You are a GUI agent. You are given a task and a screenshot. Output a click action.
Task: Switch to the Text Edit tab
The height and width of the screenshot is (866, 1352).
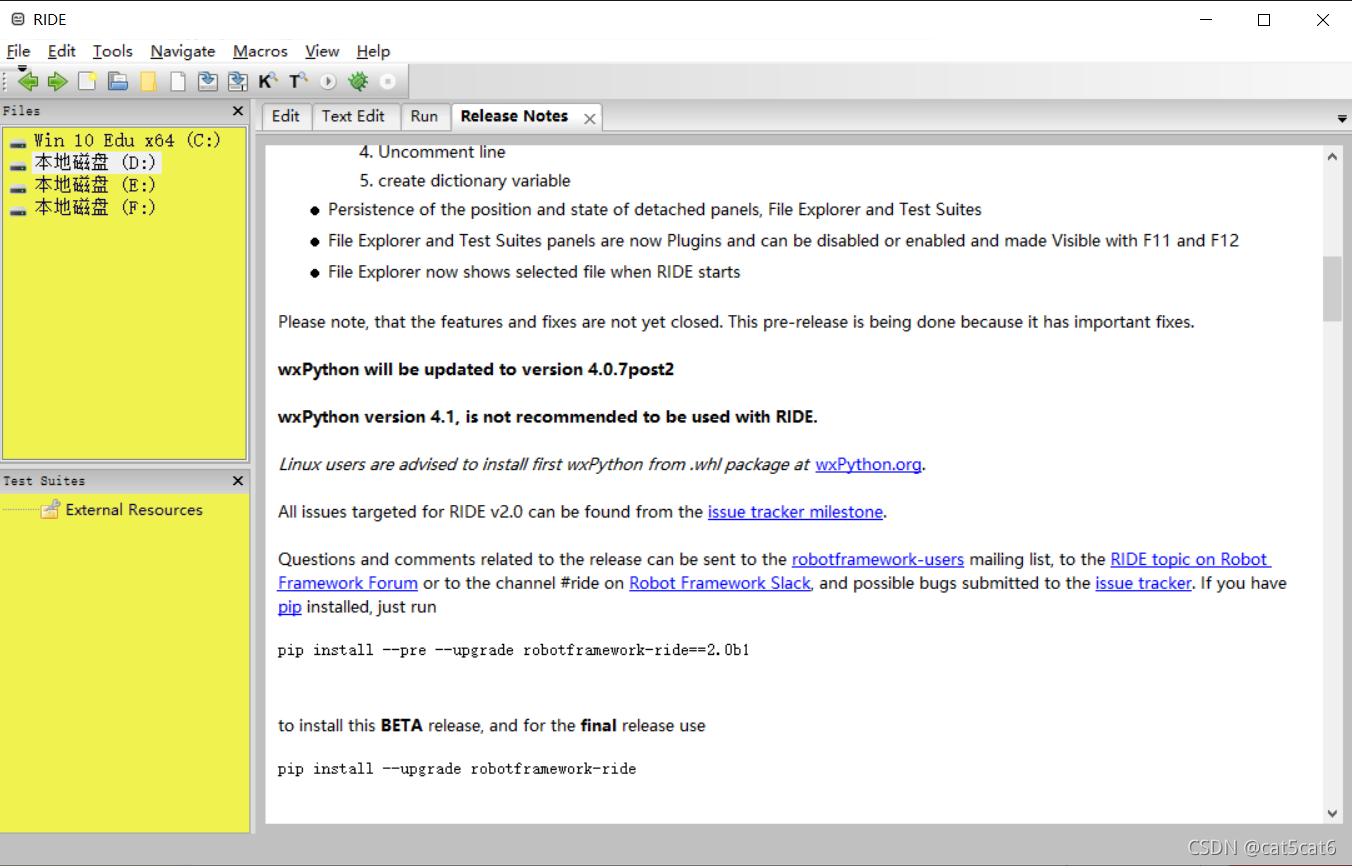(355, 116)
